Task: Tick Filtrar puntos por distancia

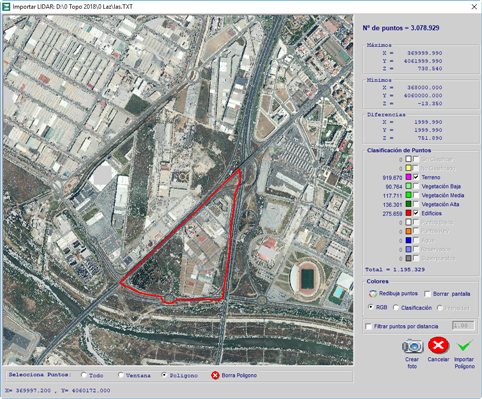Action: pos(369,326)
